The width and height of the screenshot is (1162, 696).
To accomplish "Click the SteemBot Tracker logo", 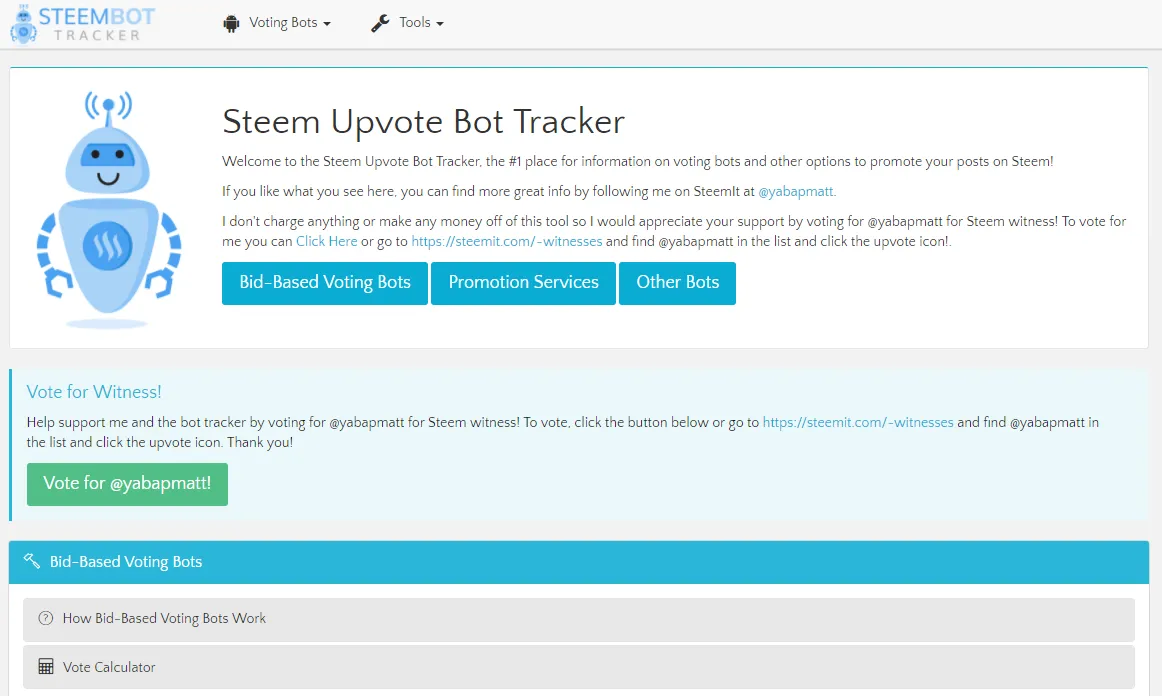I will pyautogui.click(x=82, y=24).
